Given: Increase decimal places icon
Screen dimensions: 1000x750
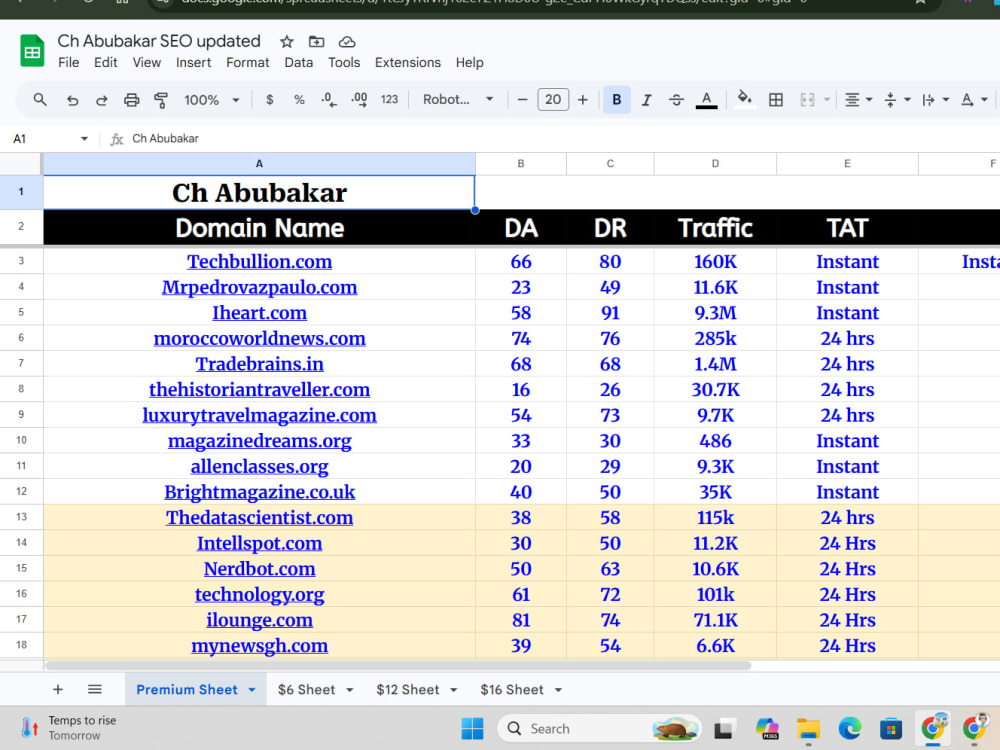Looking at the screenshot, I should pos(359,99).
